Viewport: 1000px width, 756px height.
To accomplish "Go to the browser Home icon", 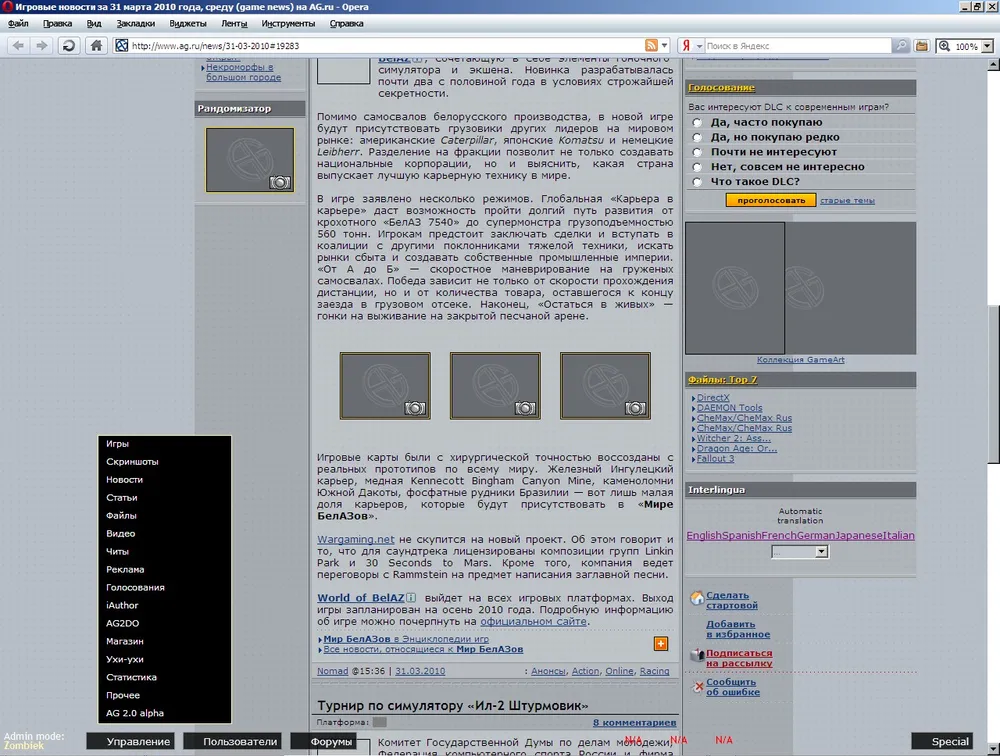I will [96, 45].
